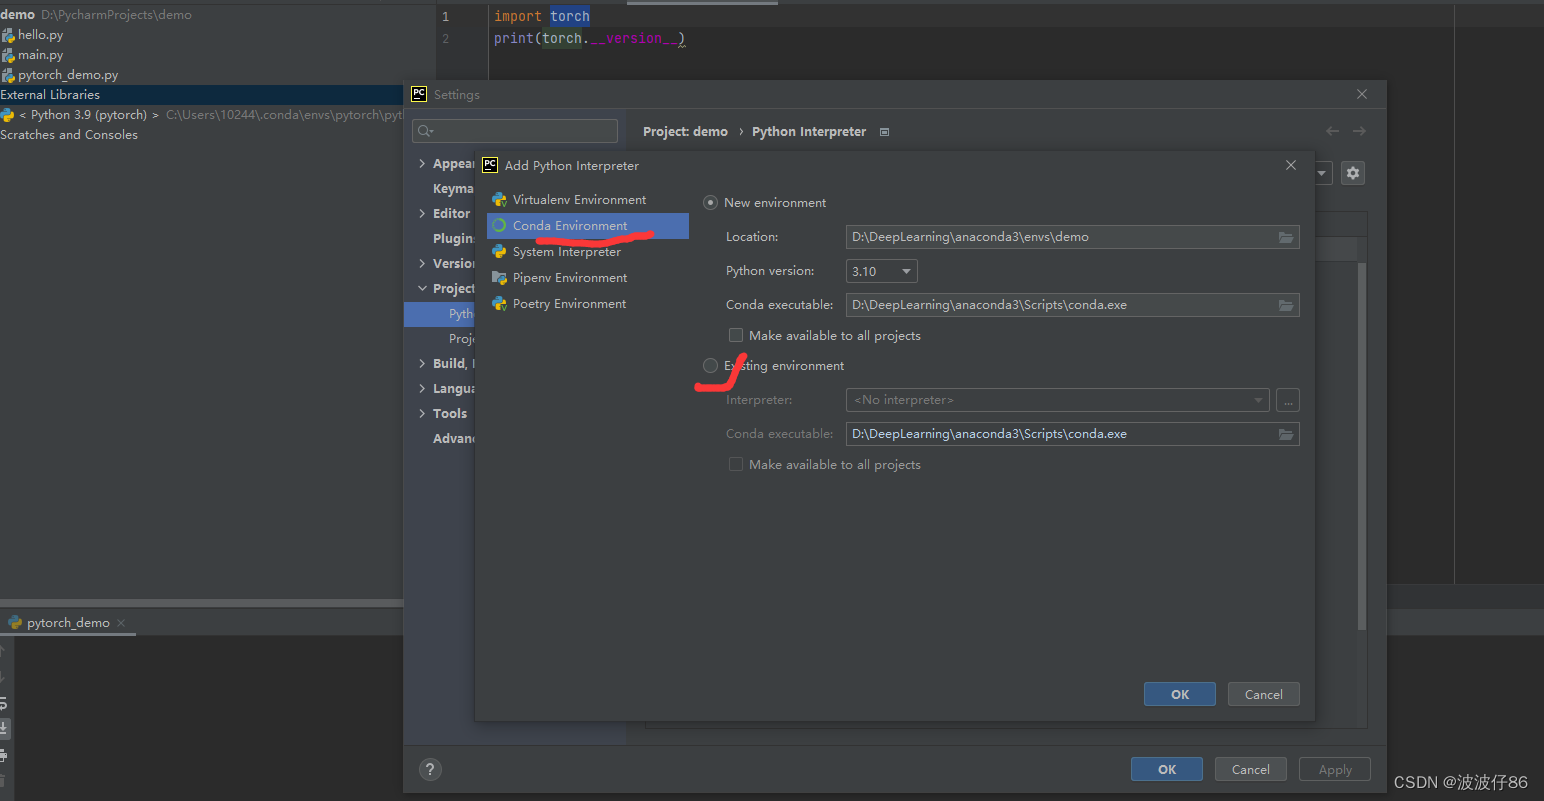The width and height of the screenshot is (1544, 801).
Task: Click Apply in the Settings window
Action: click(1335, 770)
